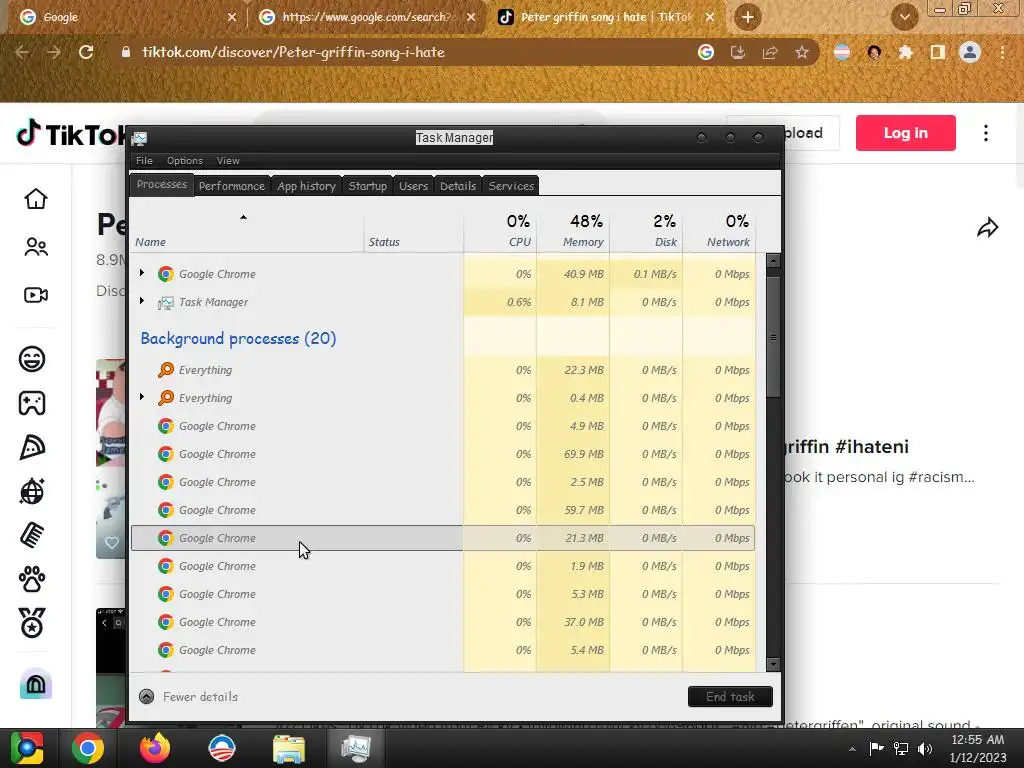The image size is (1024, 768).
Task: Open TikTok Following people icon in sidebar
Action: pyautogui.click(x=36, y=247)
